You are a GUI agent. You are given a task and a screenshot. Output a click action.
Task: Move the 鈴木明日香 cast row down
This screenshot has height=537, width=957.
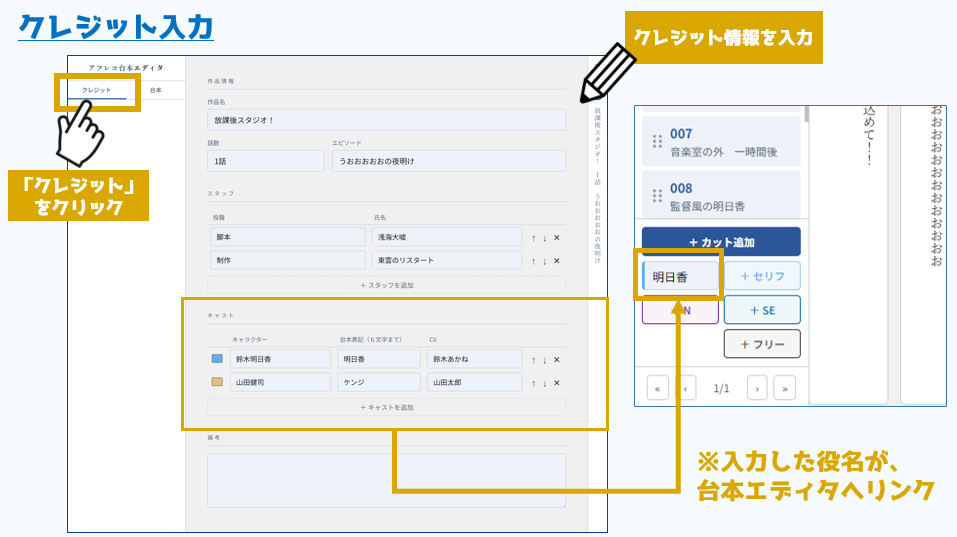544,359
